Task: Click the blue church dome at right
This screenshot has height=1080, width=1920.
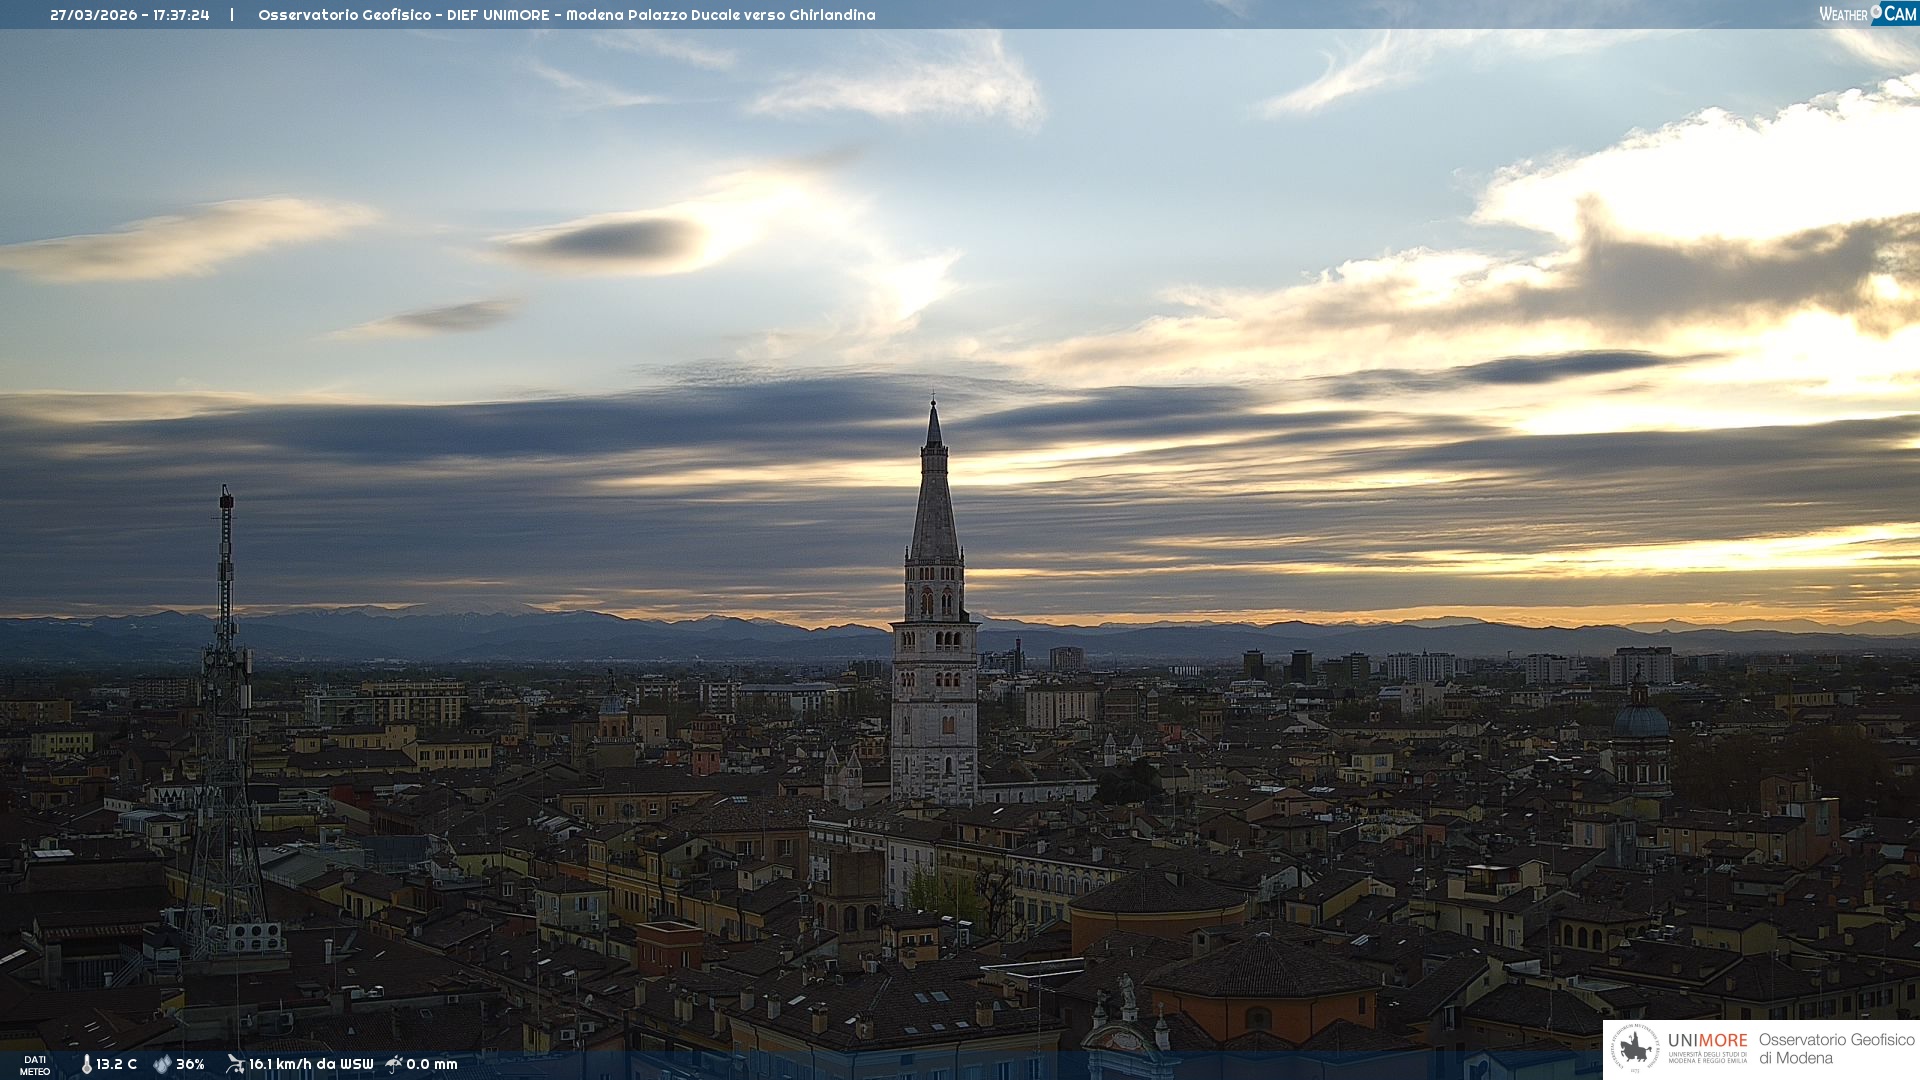Action: [1641, 719]
